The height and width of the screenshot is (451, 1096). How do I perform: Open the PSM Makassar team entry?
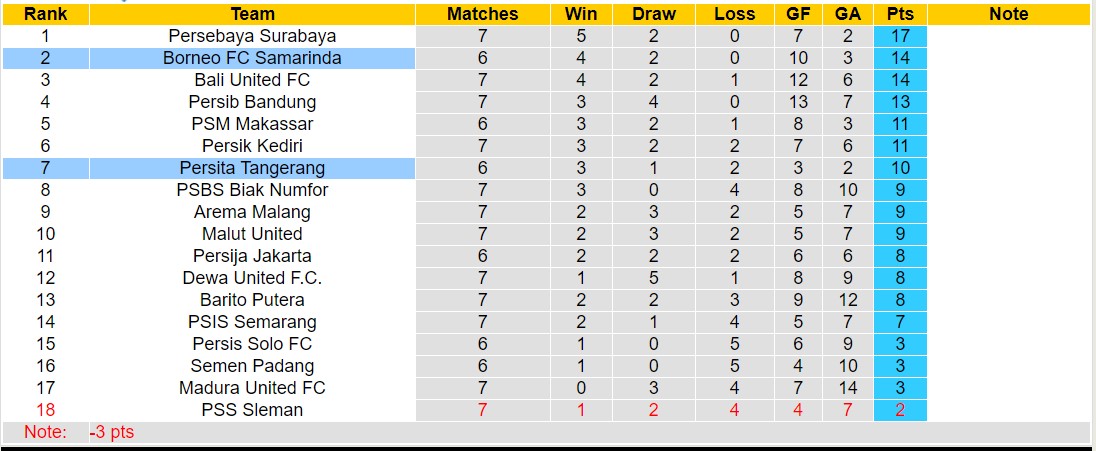tap(252, 124)
